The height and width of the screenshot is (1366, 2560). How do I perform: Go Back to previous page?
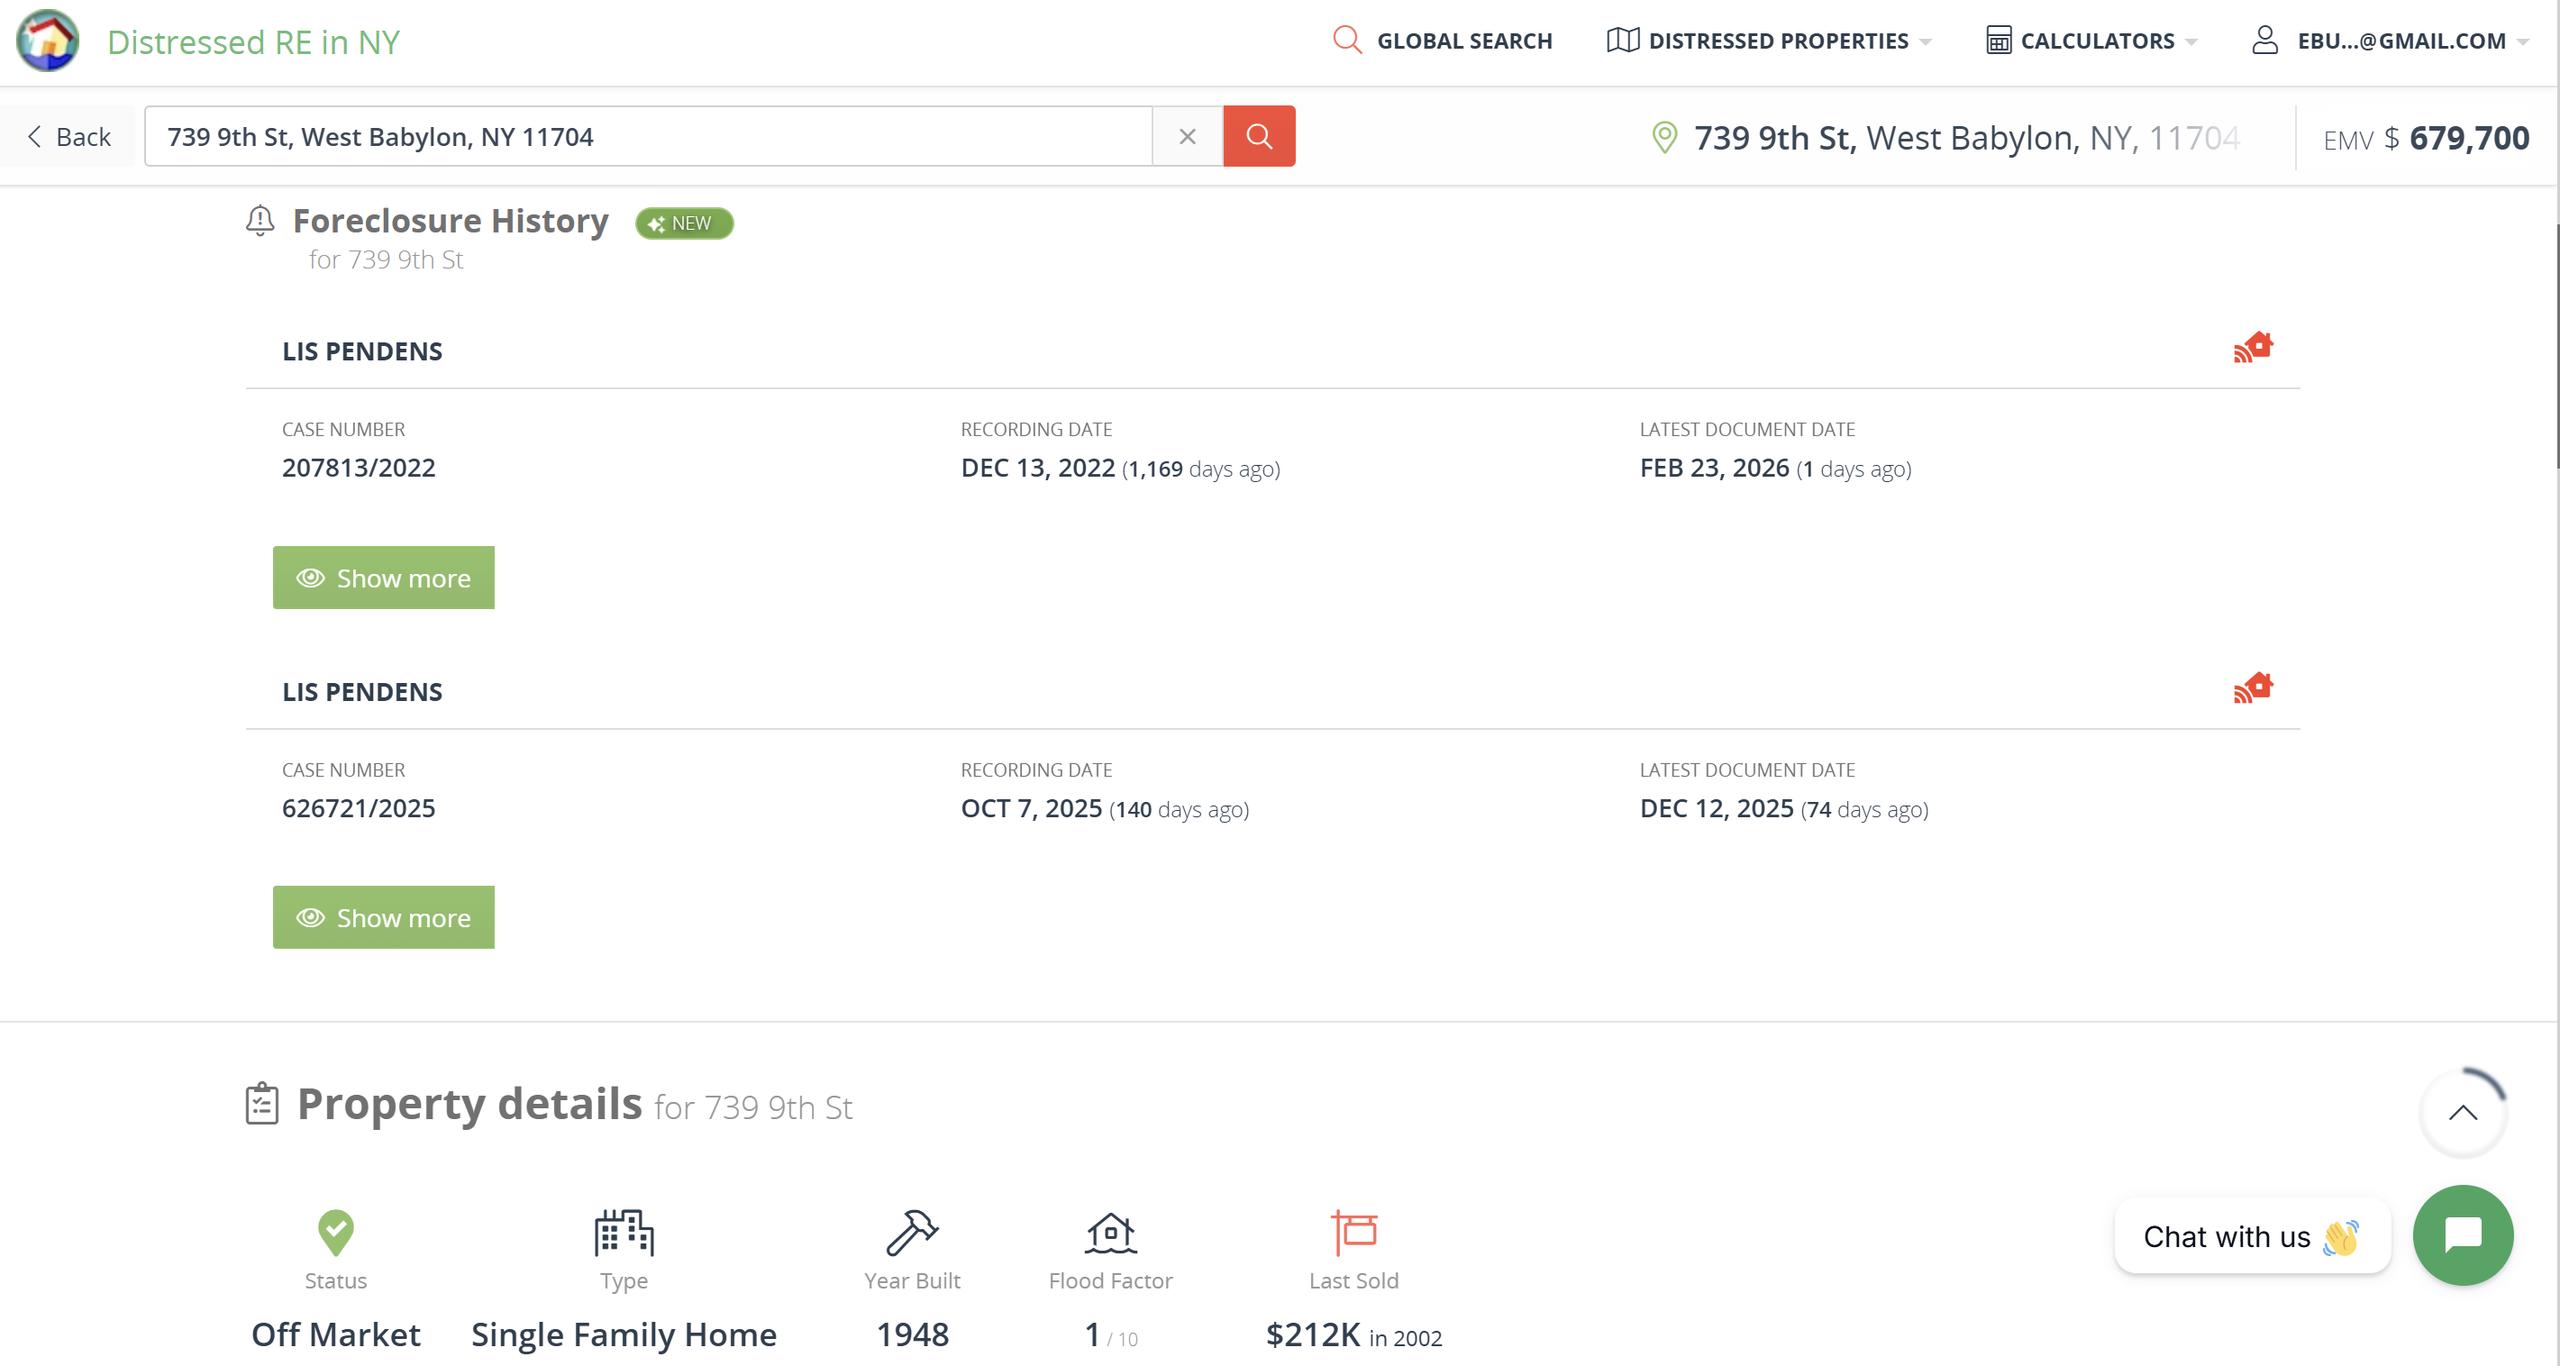(68, 136)
